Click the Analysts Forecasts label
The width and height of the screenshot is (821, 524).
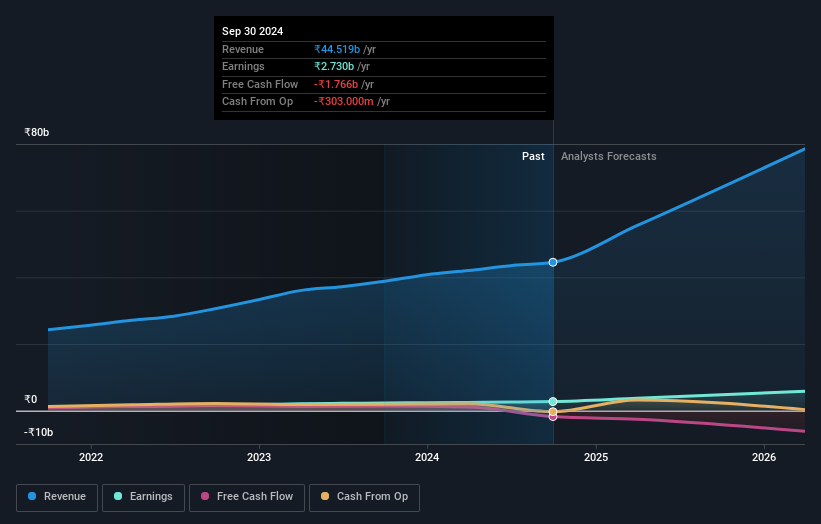click(x=608, y=156)
